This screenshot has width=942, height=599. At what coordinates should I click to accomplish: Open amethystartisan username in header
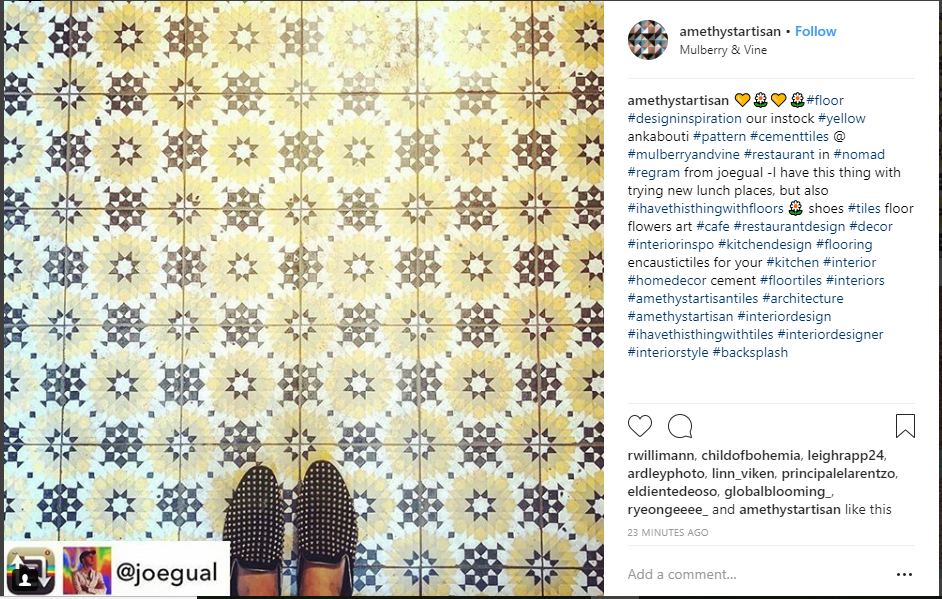[730, 31]
